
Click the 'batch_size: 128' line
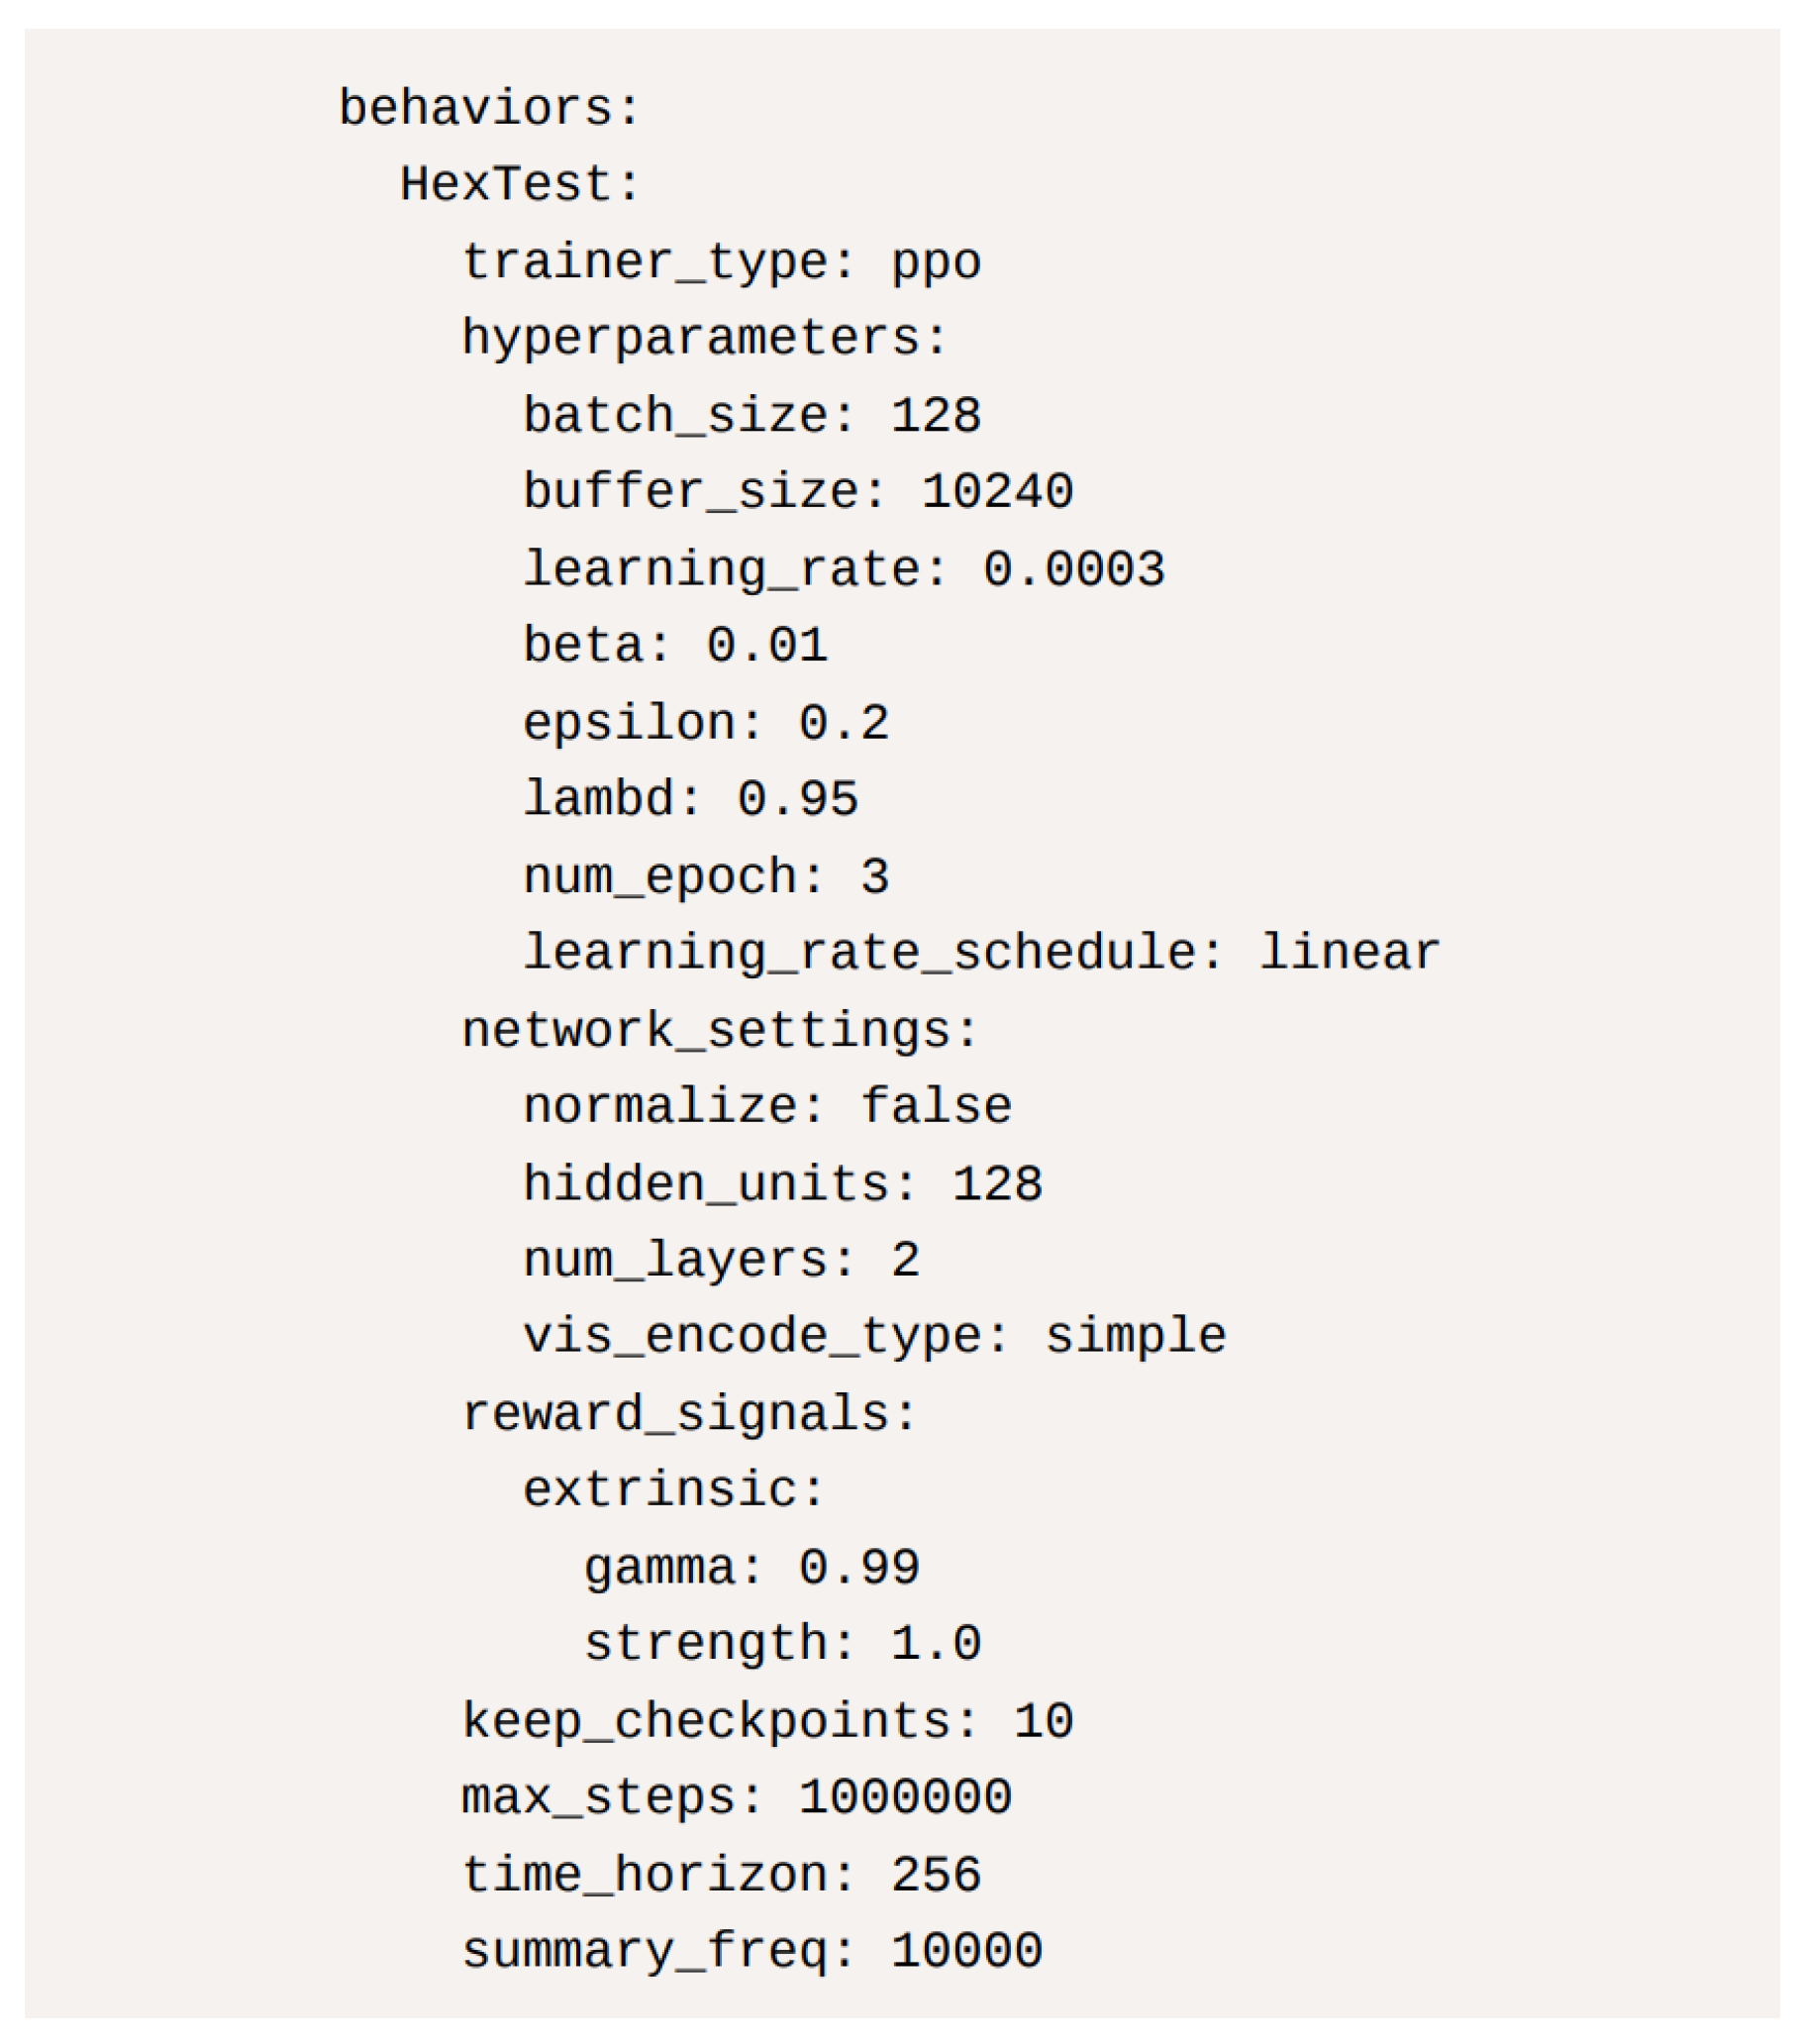(752, 416)
